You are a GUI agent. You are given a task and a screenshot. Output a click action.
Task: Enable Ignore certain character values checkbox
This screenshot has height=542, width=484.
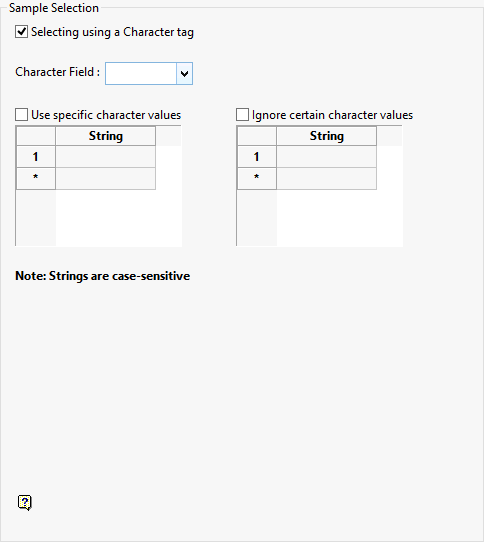242,115
